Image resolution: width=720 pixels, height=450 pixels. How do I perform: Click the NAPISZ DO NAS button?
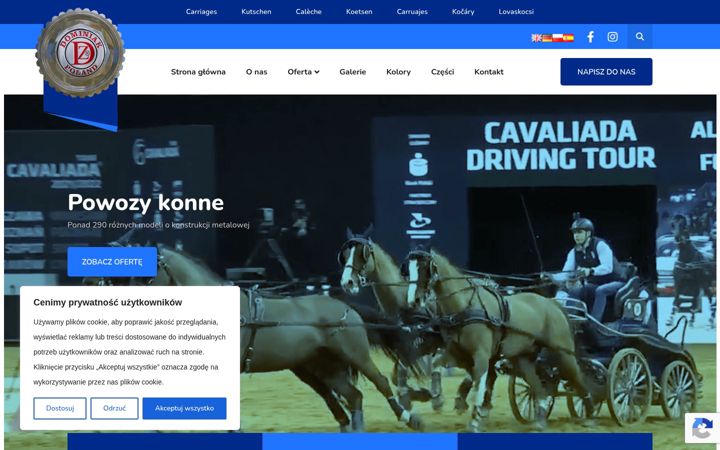[606, 72]
